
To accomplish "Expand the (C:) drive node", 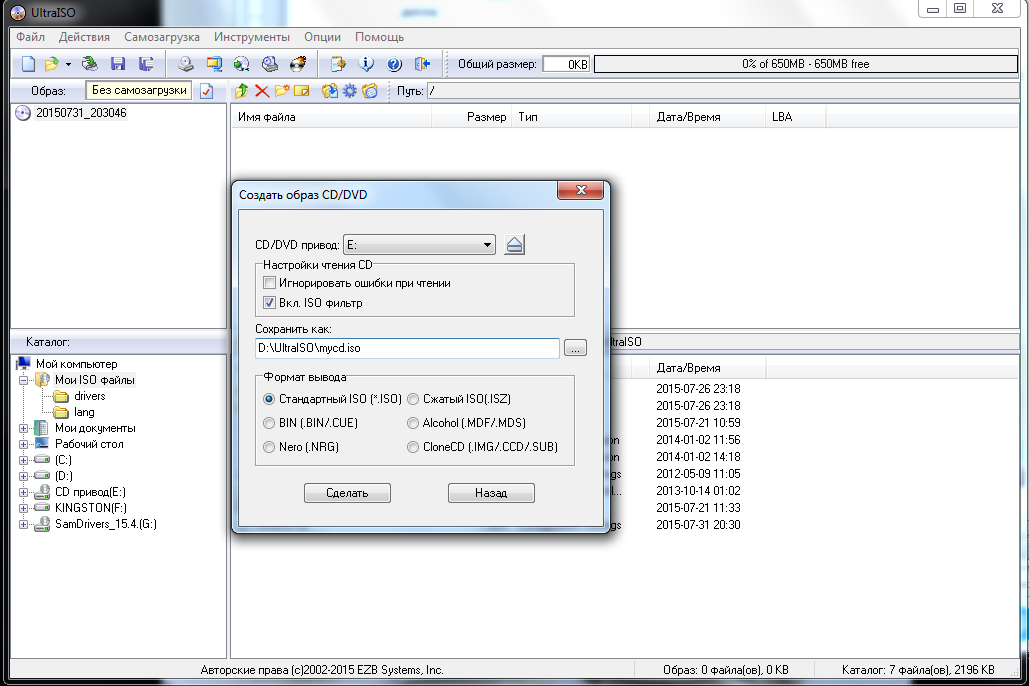I will pyautogui.click(x=24, y=460).
